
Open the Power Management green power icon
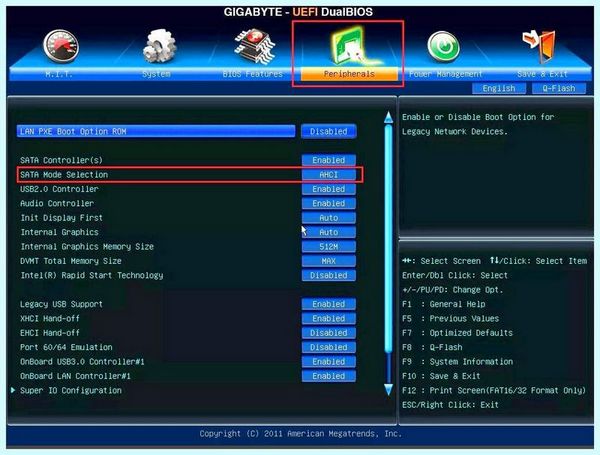[443, 47]
